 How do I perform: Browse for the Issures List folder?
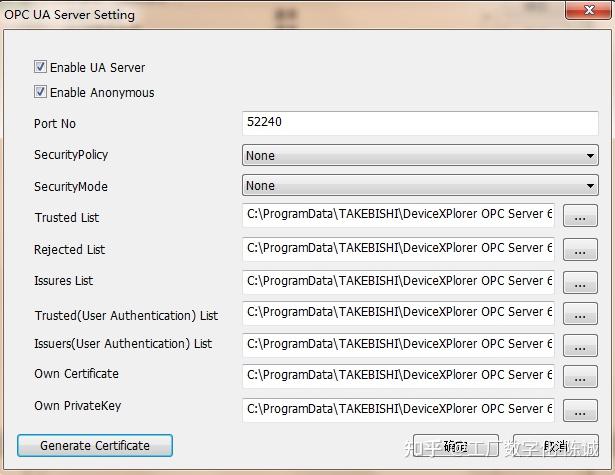pos(580,282)
